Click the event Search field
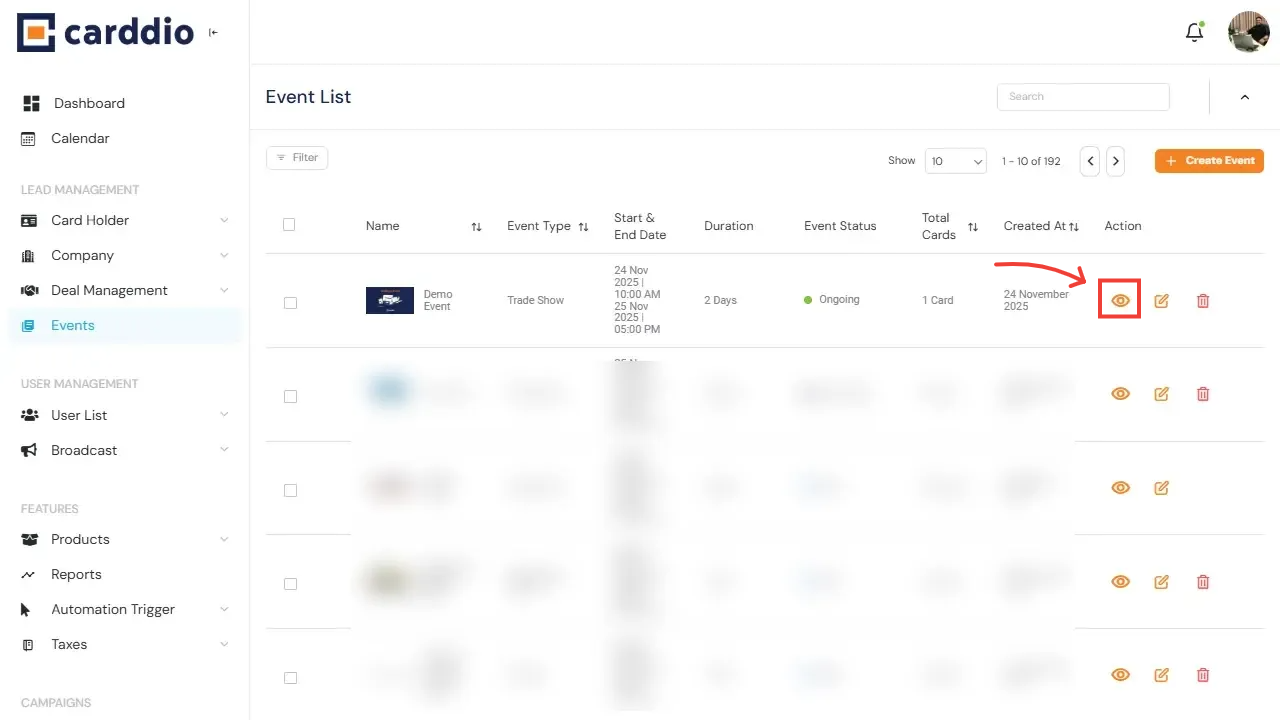1280x720 pixels. [x=1083, y=97]
